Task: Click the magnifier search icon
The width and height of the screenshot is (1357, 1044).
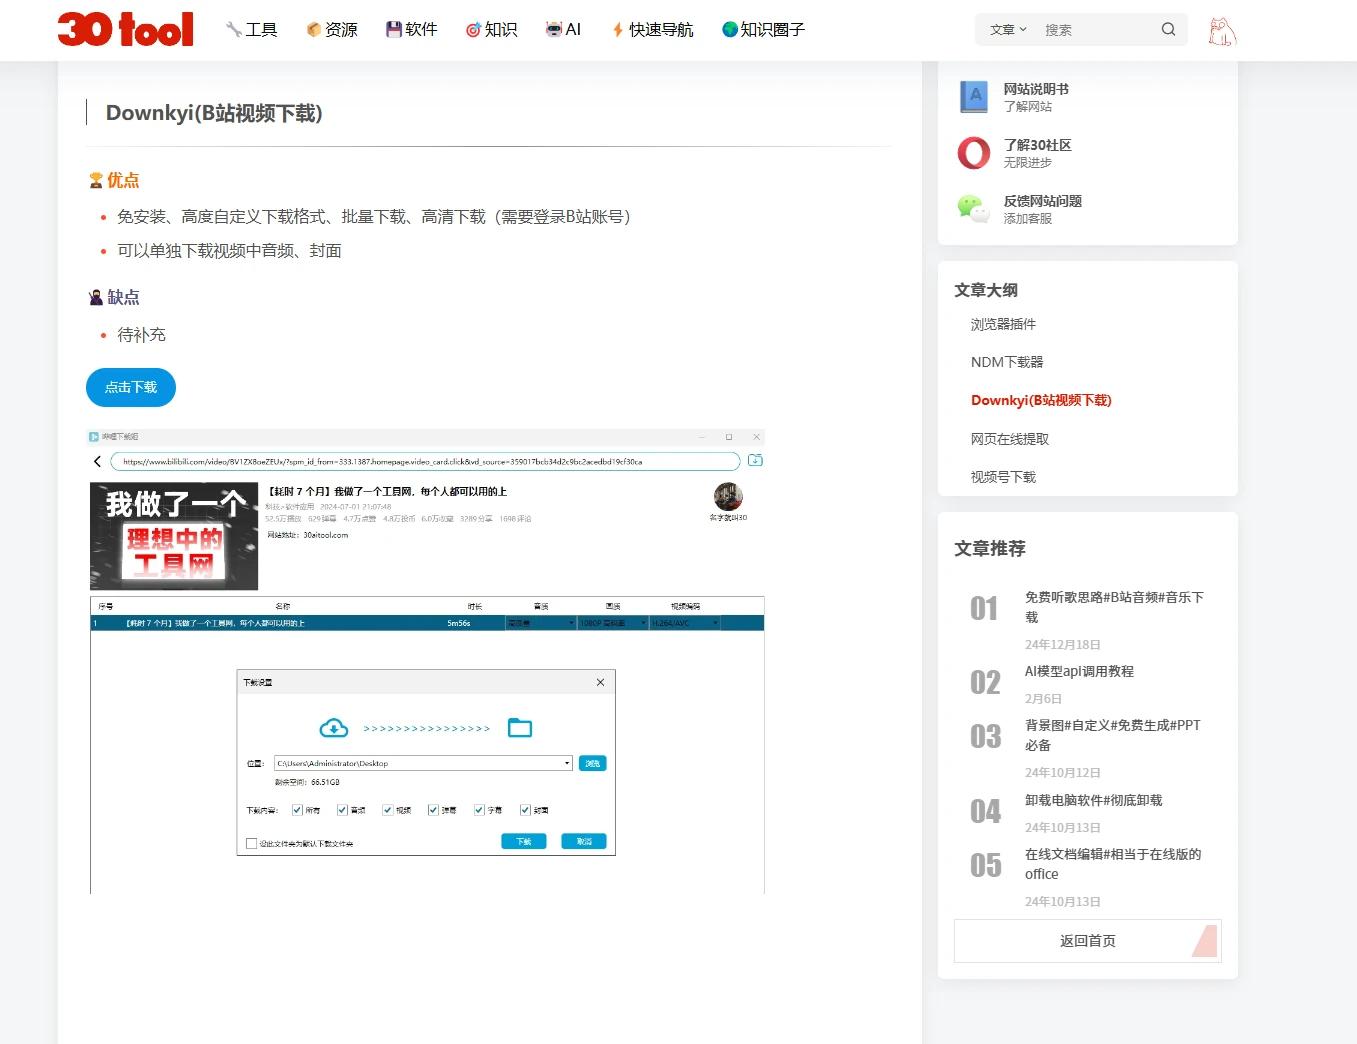Action: 1168,29
